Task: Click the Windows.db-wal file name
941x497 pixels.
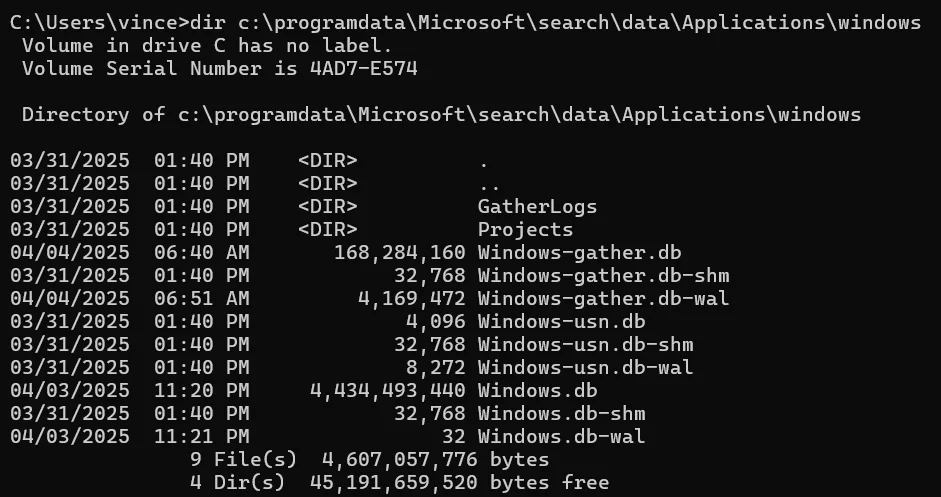Action: [x=561, y=436]
